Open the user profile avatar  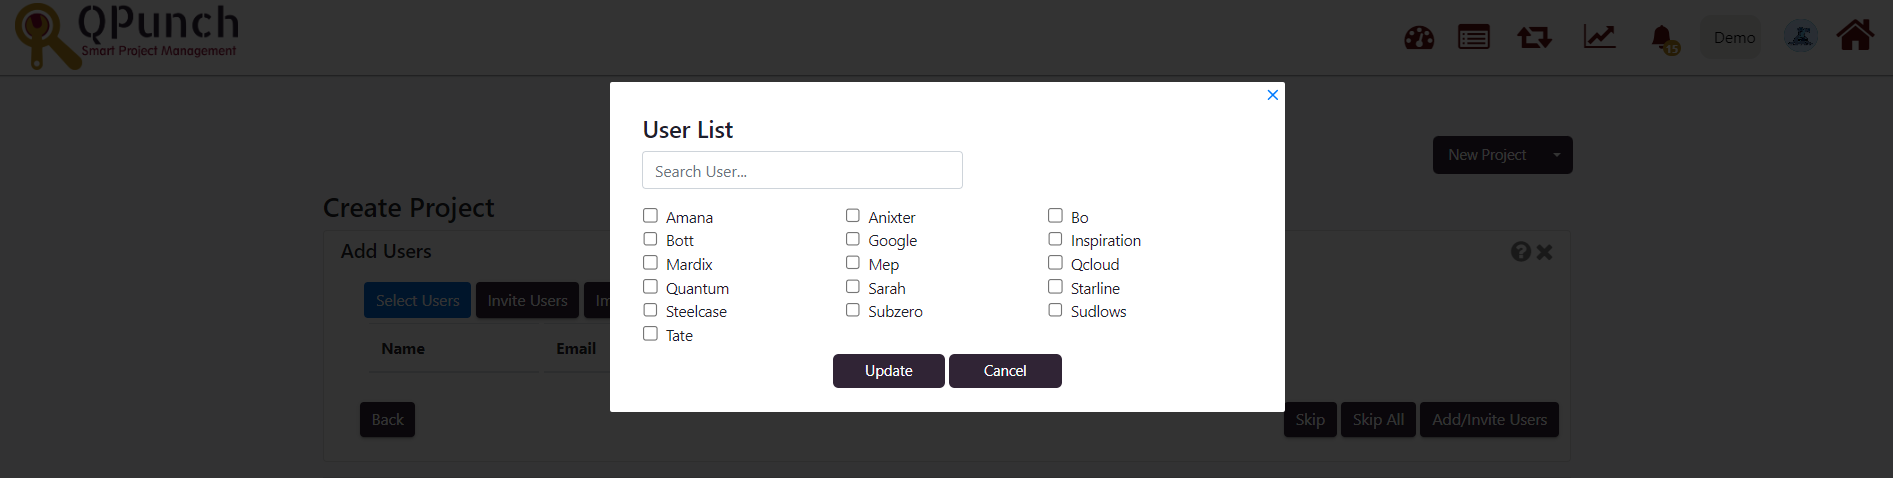1801,37
